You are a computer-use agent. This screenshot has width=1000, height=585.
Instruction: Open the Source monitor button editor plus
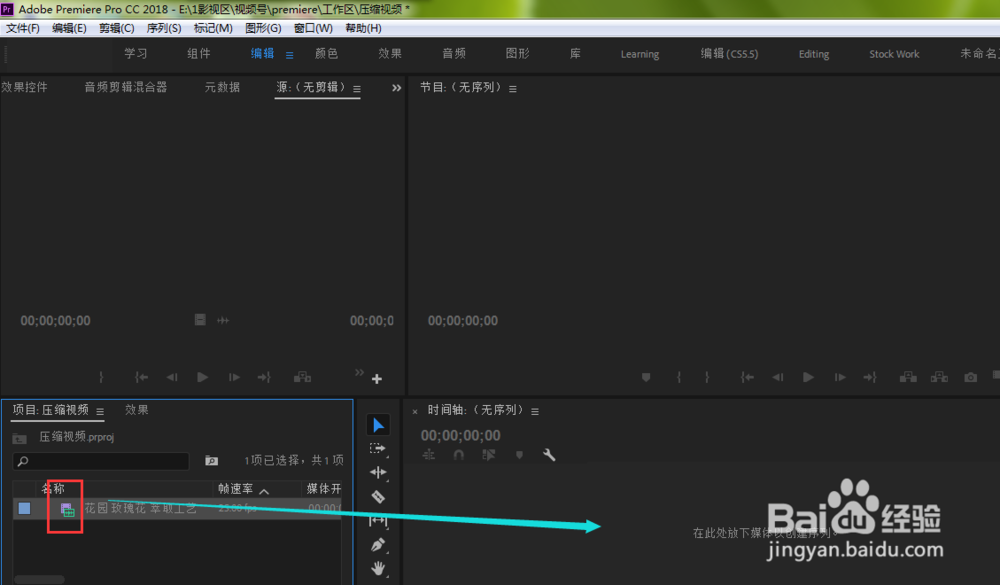coord(377,379)
